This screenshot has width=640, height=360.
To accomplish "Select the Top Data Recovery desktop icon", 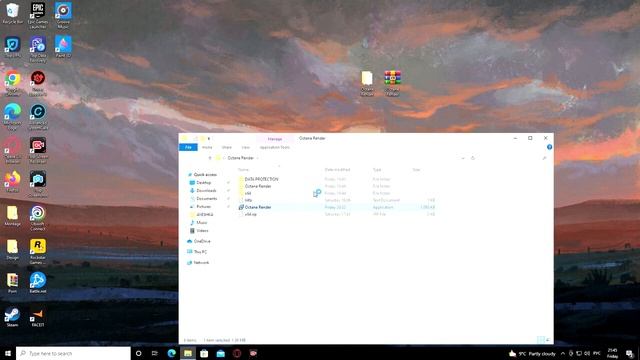I will point(38,49).
